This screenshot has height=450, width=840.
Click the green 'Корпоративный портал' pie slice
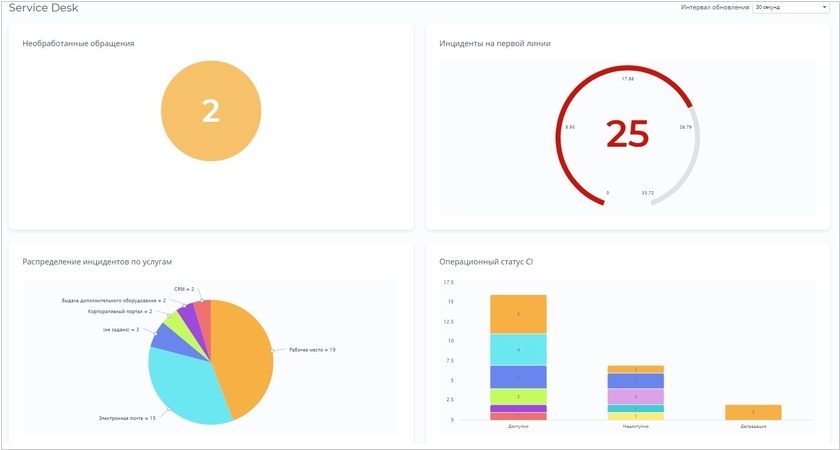click(x=175, y=322)
